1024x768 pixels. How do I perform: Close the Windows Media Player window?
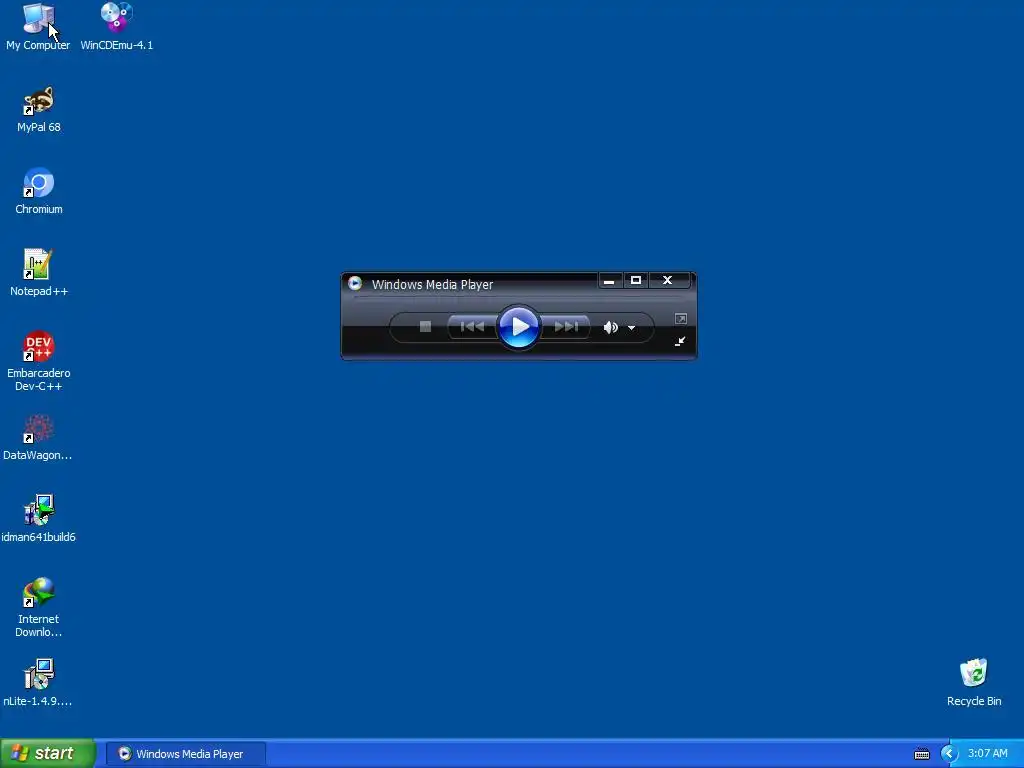667,281
